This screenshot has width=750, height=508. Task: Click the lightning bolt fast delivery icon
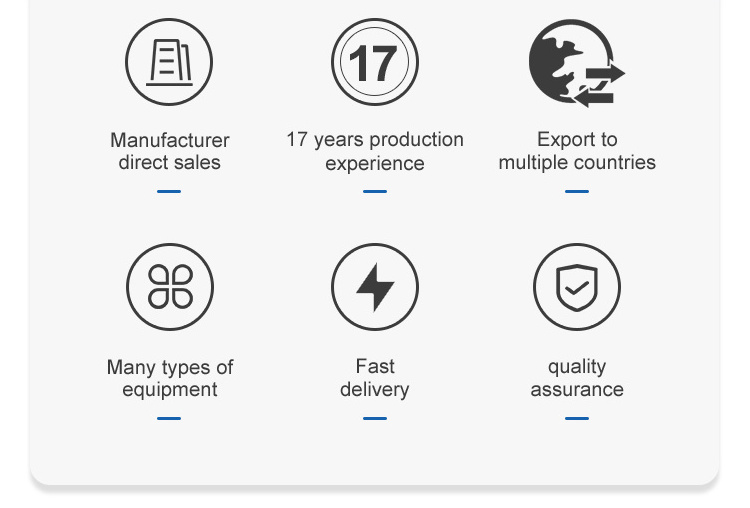[x=375, y=288]
